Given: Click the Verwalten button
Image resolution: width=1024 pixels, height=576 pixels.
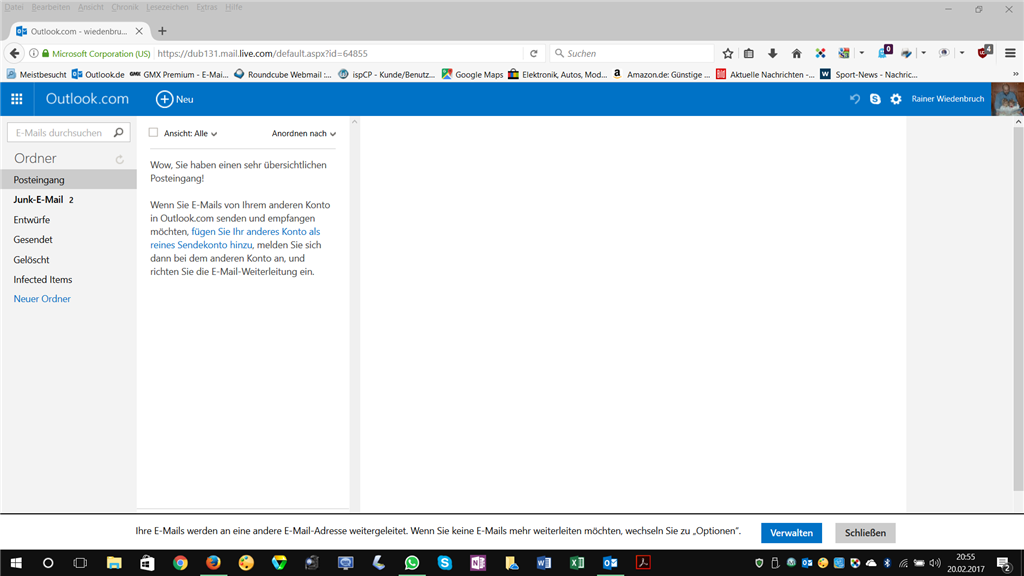Looking at the screenshot, I should coord(792,533).
